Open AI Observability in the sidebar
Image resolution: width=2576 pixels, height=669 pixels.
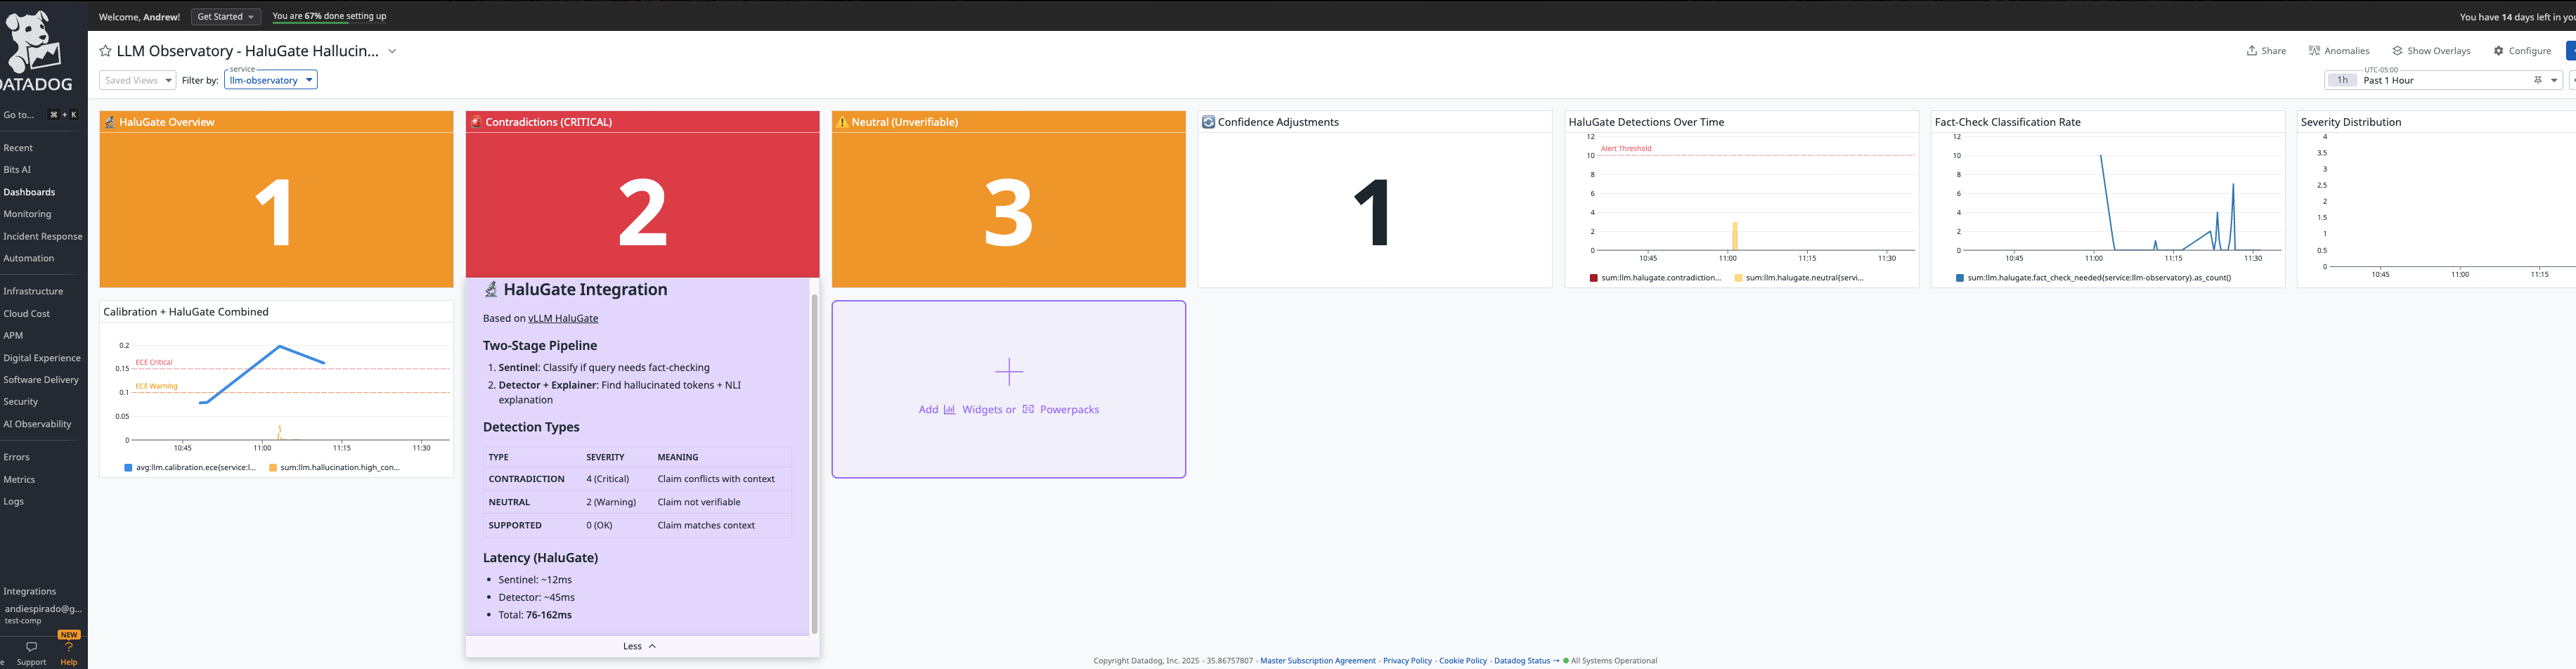pos(37,424)
